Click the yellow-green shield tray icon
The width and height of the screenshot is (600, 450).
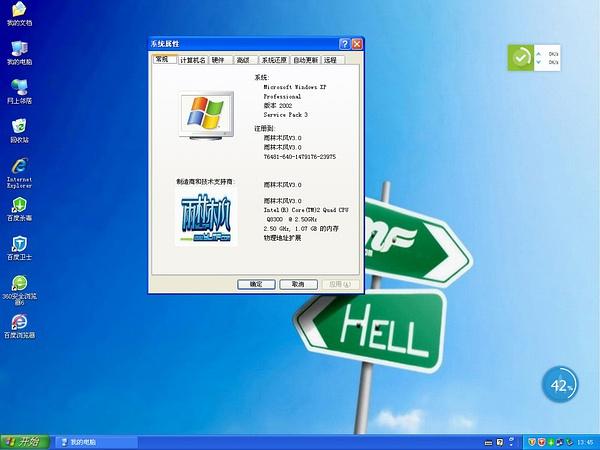tap(532, 442)
